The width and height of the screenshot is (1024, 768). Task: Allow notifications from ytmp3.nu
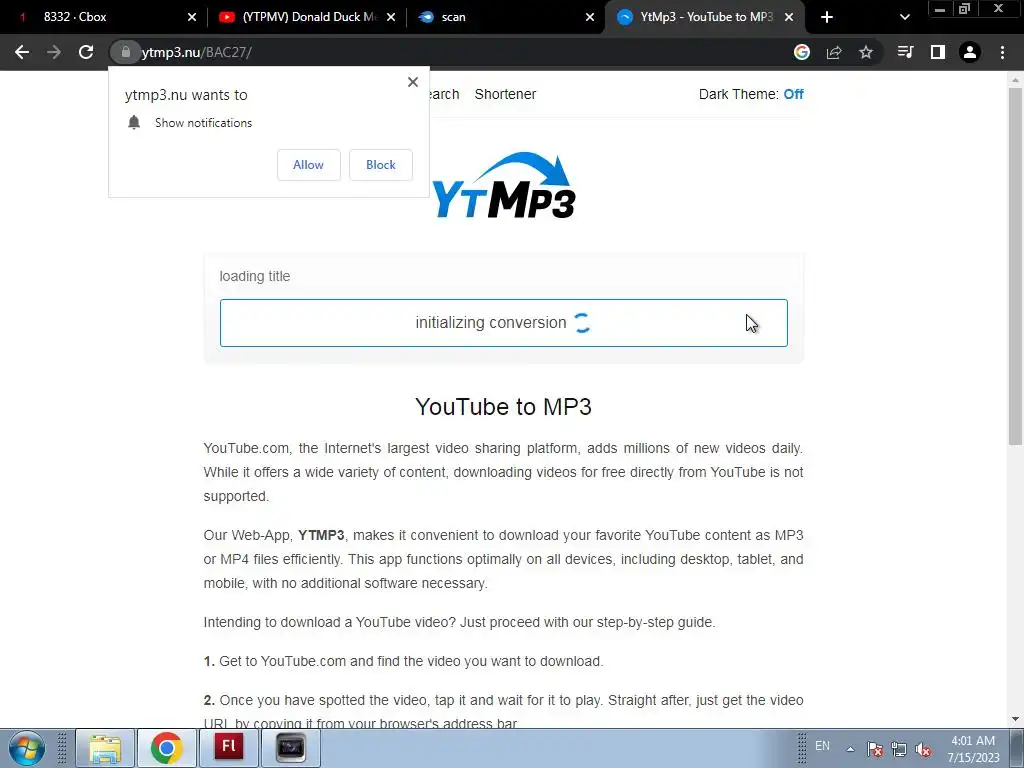click(x=308, y=165)
